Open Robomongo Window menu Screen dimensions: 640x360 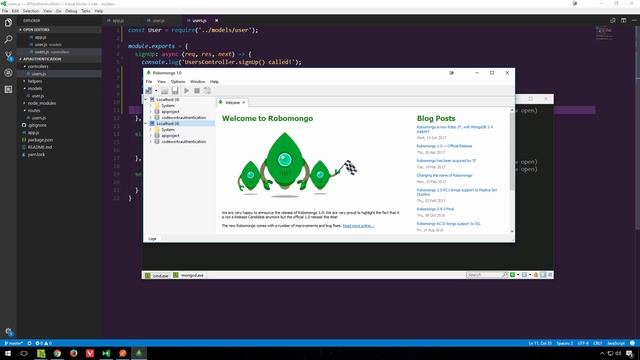pos(198,82)
